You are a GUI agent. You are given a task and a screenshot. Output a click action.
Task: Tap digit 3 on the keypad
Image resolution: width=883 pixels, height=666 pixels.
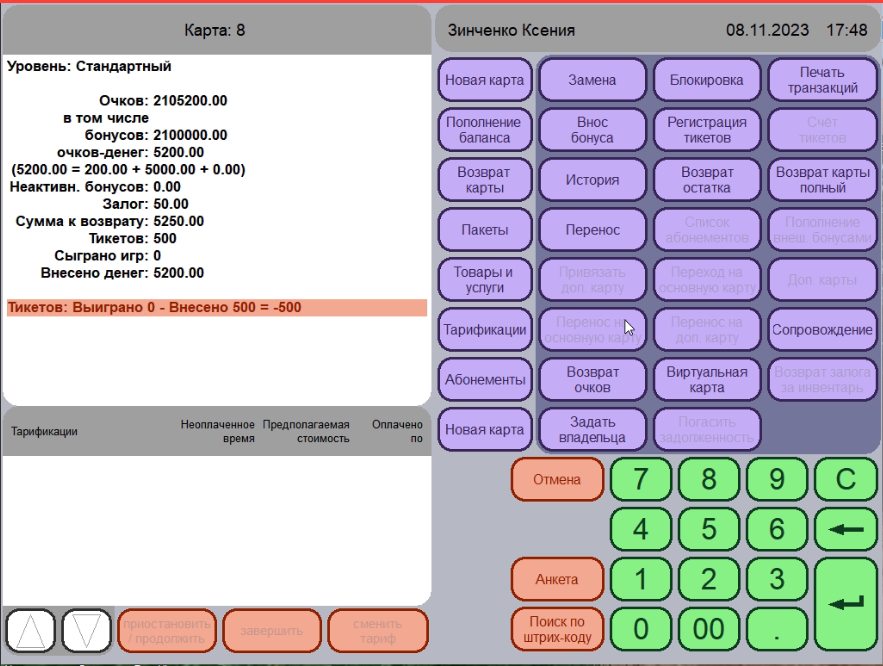pos(777,579)
